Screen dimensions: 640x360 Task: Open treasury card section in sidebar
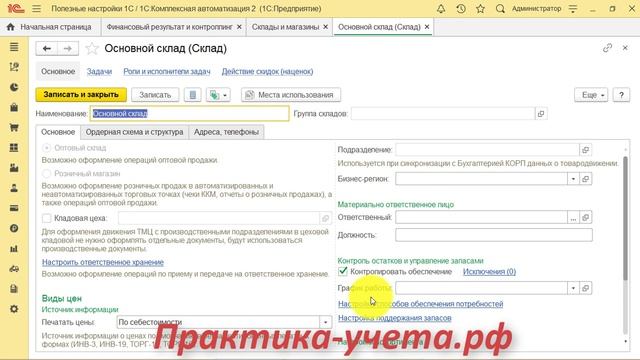[14, 208]
